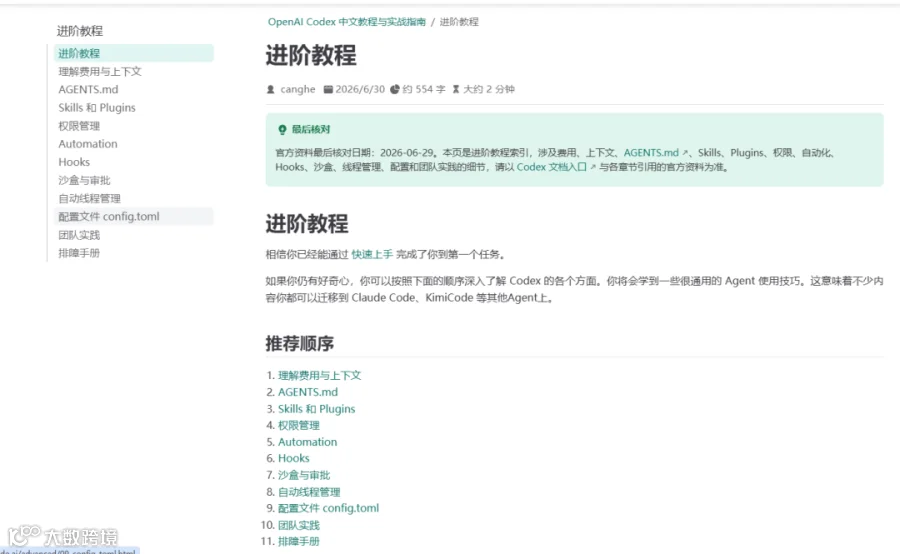The height and width of the screenshot is (554, 900).
Task: Open list link 9. 配置文件 config.toml
Action: point(328,508)
